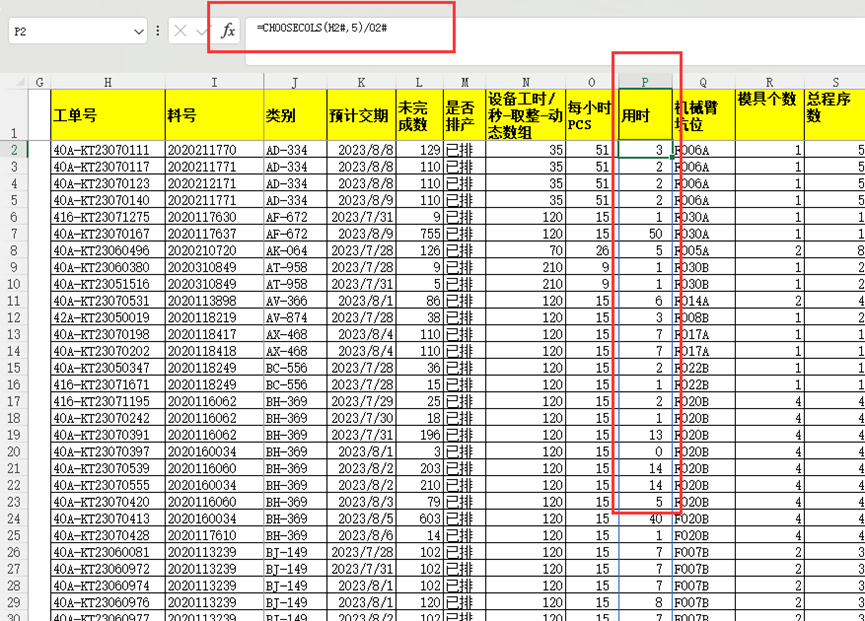Screen dimensions: 865x621
Task: Select row 29 header
Action: coord(14,602)
